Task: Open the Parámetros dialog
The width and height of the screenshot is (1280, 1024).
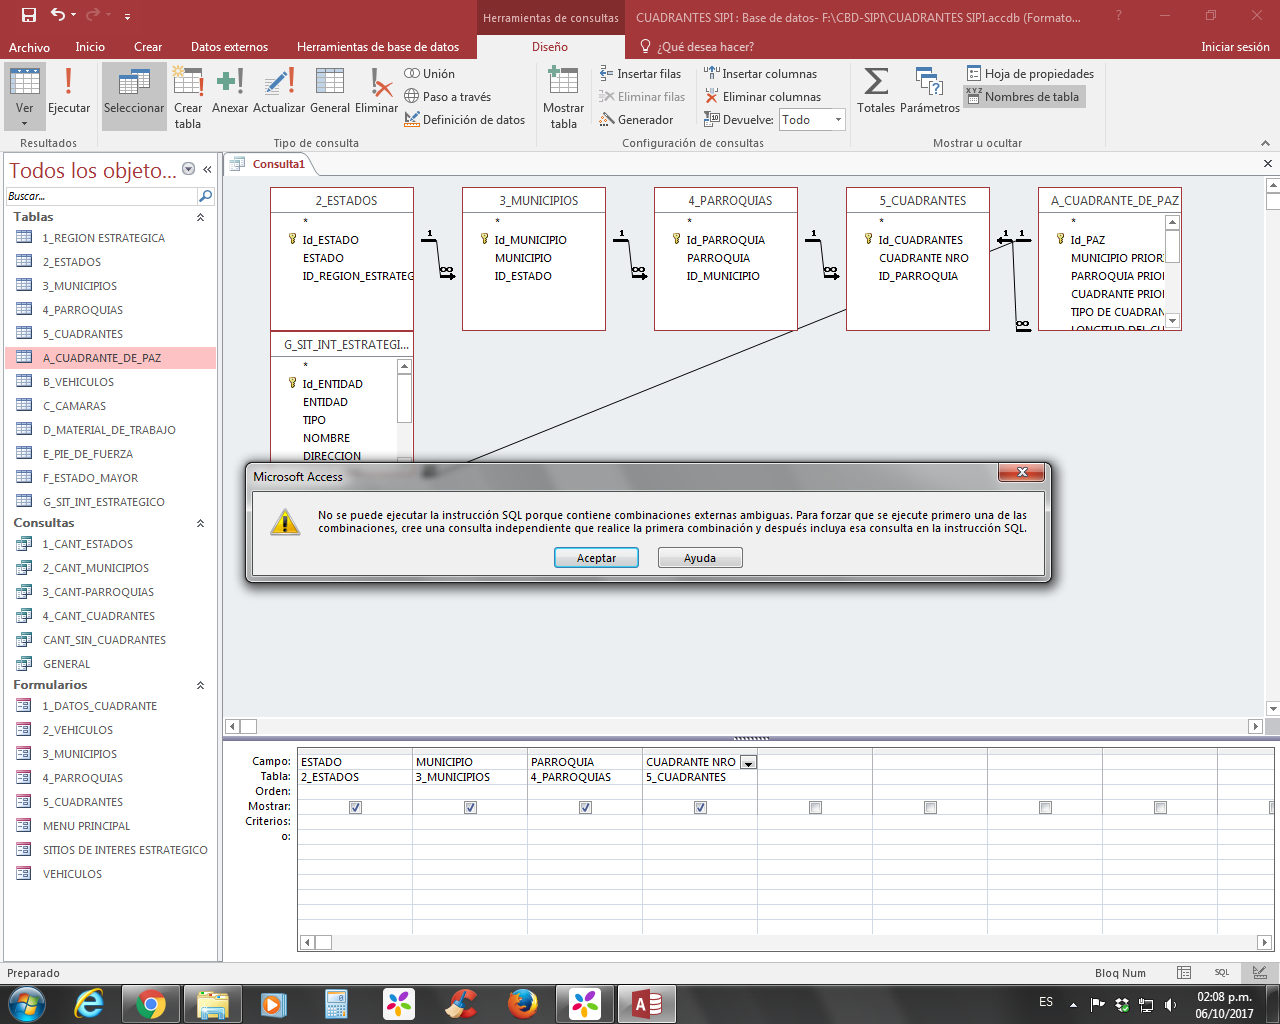Action: click(930, 90)
